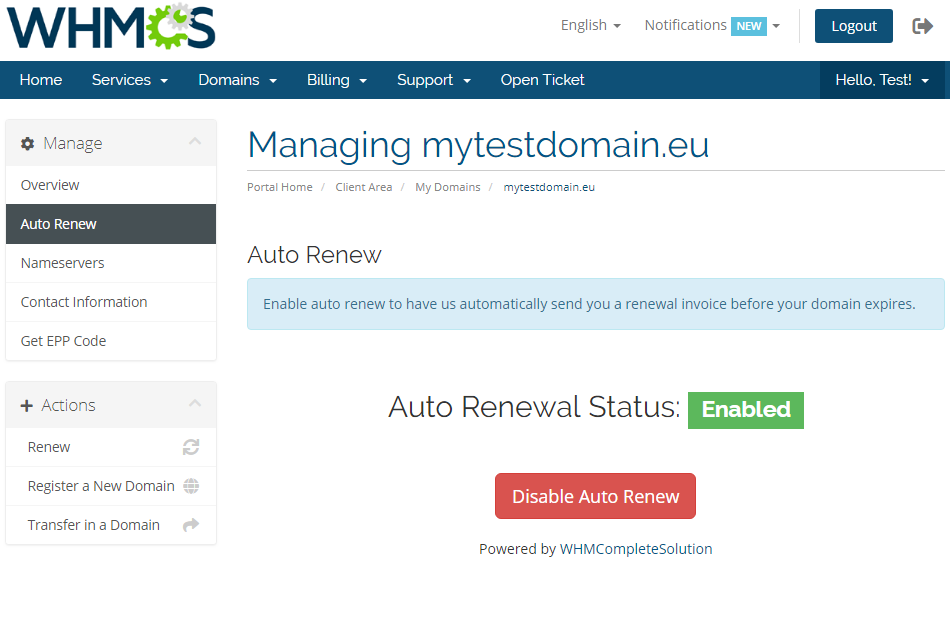This screenshot has width=950, height=624.
Task: Open the Domains menu
Action: 238,80
